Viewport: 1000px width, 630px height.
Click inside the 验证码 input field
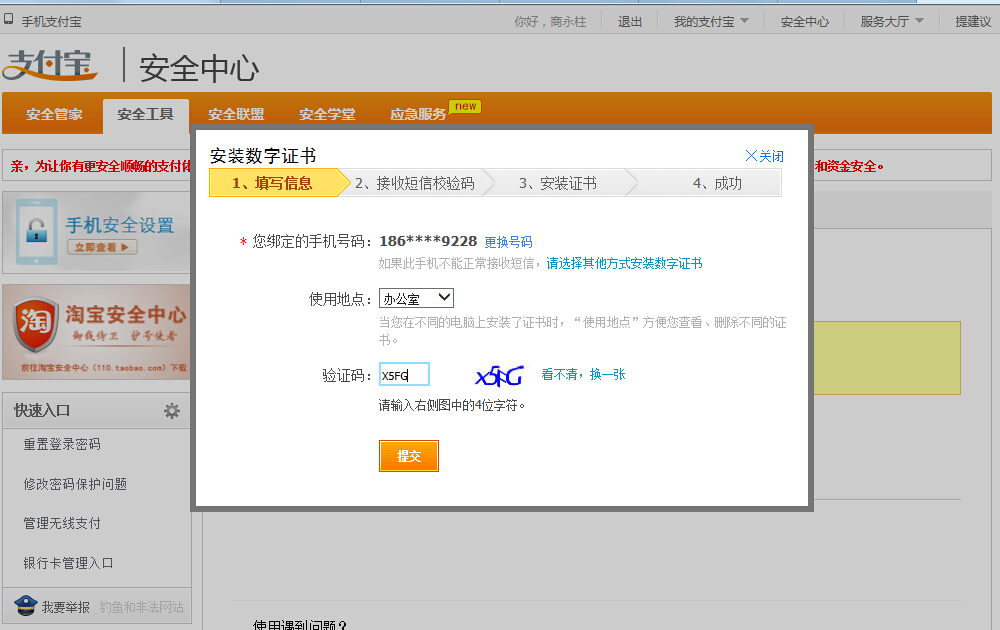pyautogui.click(x=404, y=372)
